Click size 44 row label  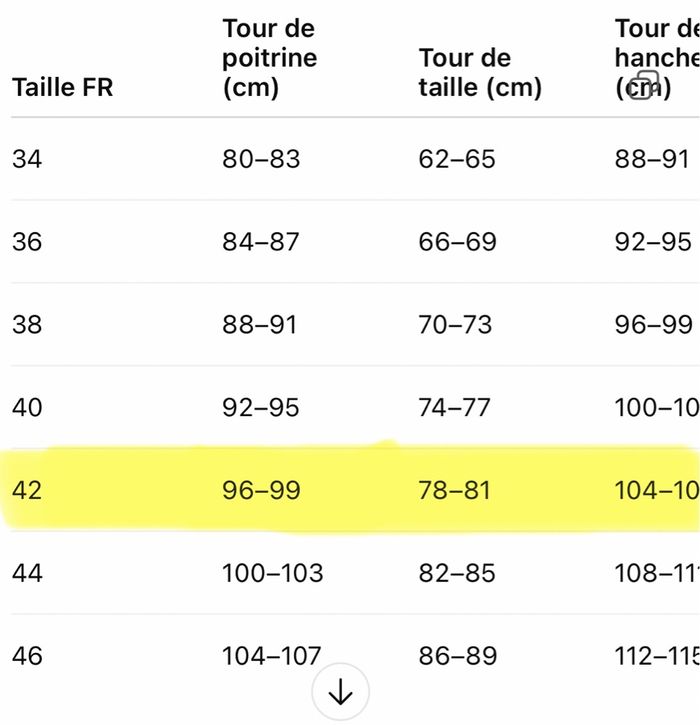pyautogui.click(x=27, y=574)
